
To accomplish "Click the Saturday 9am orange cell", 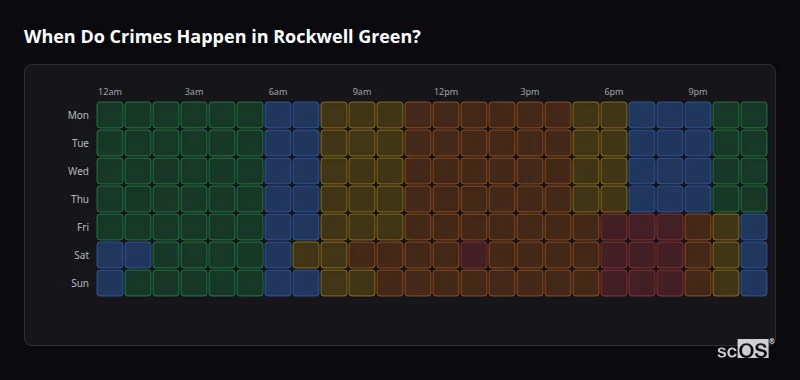I will pos(362,255).
